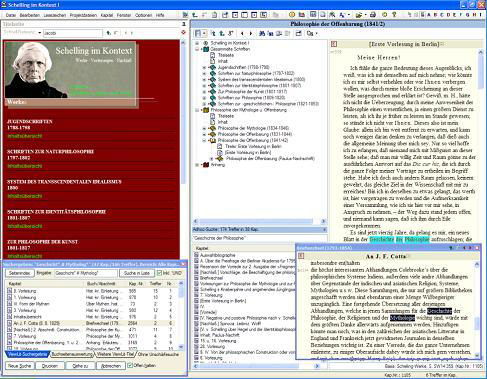Open the Lesezeichen menu

[55, 15]
